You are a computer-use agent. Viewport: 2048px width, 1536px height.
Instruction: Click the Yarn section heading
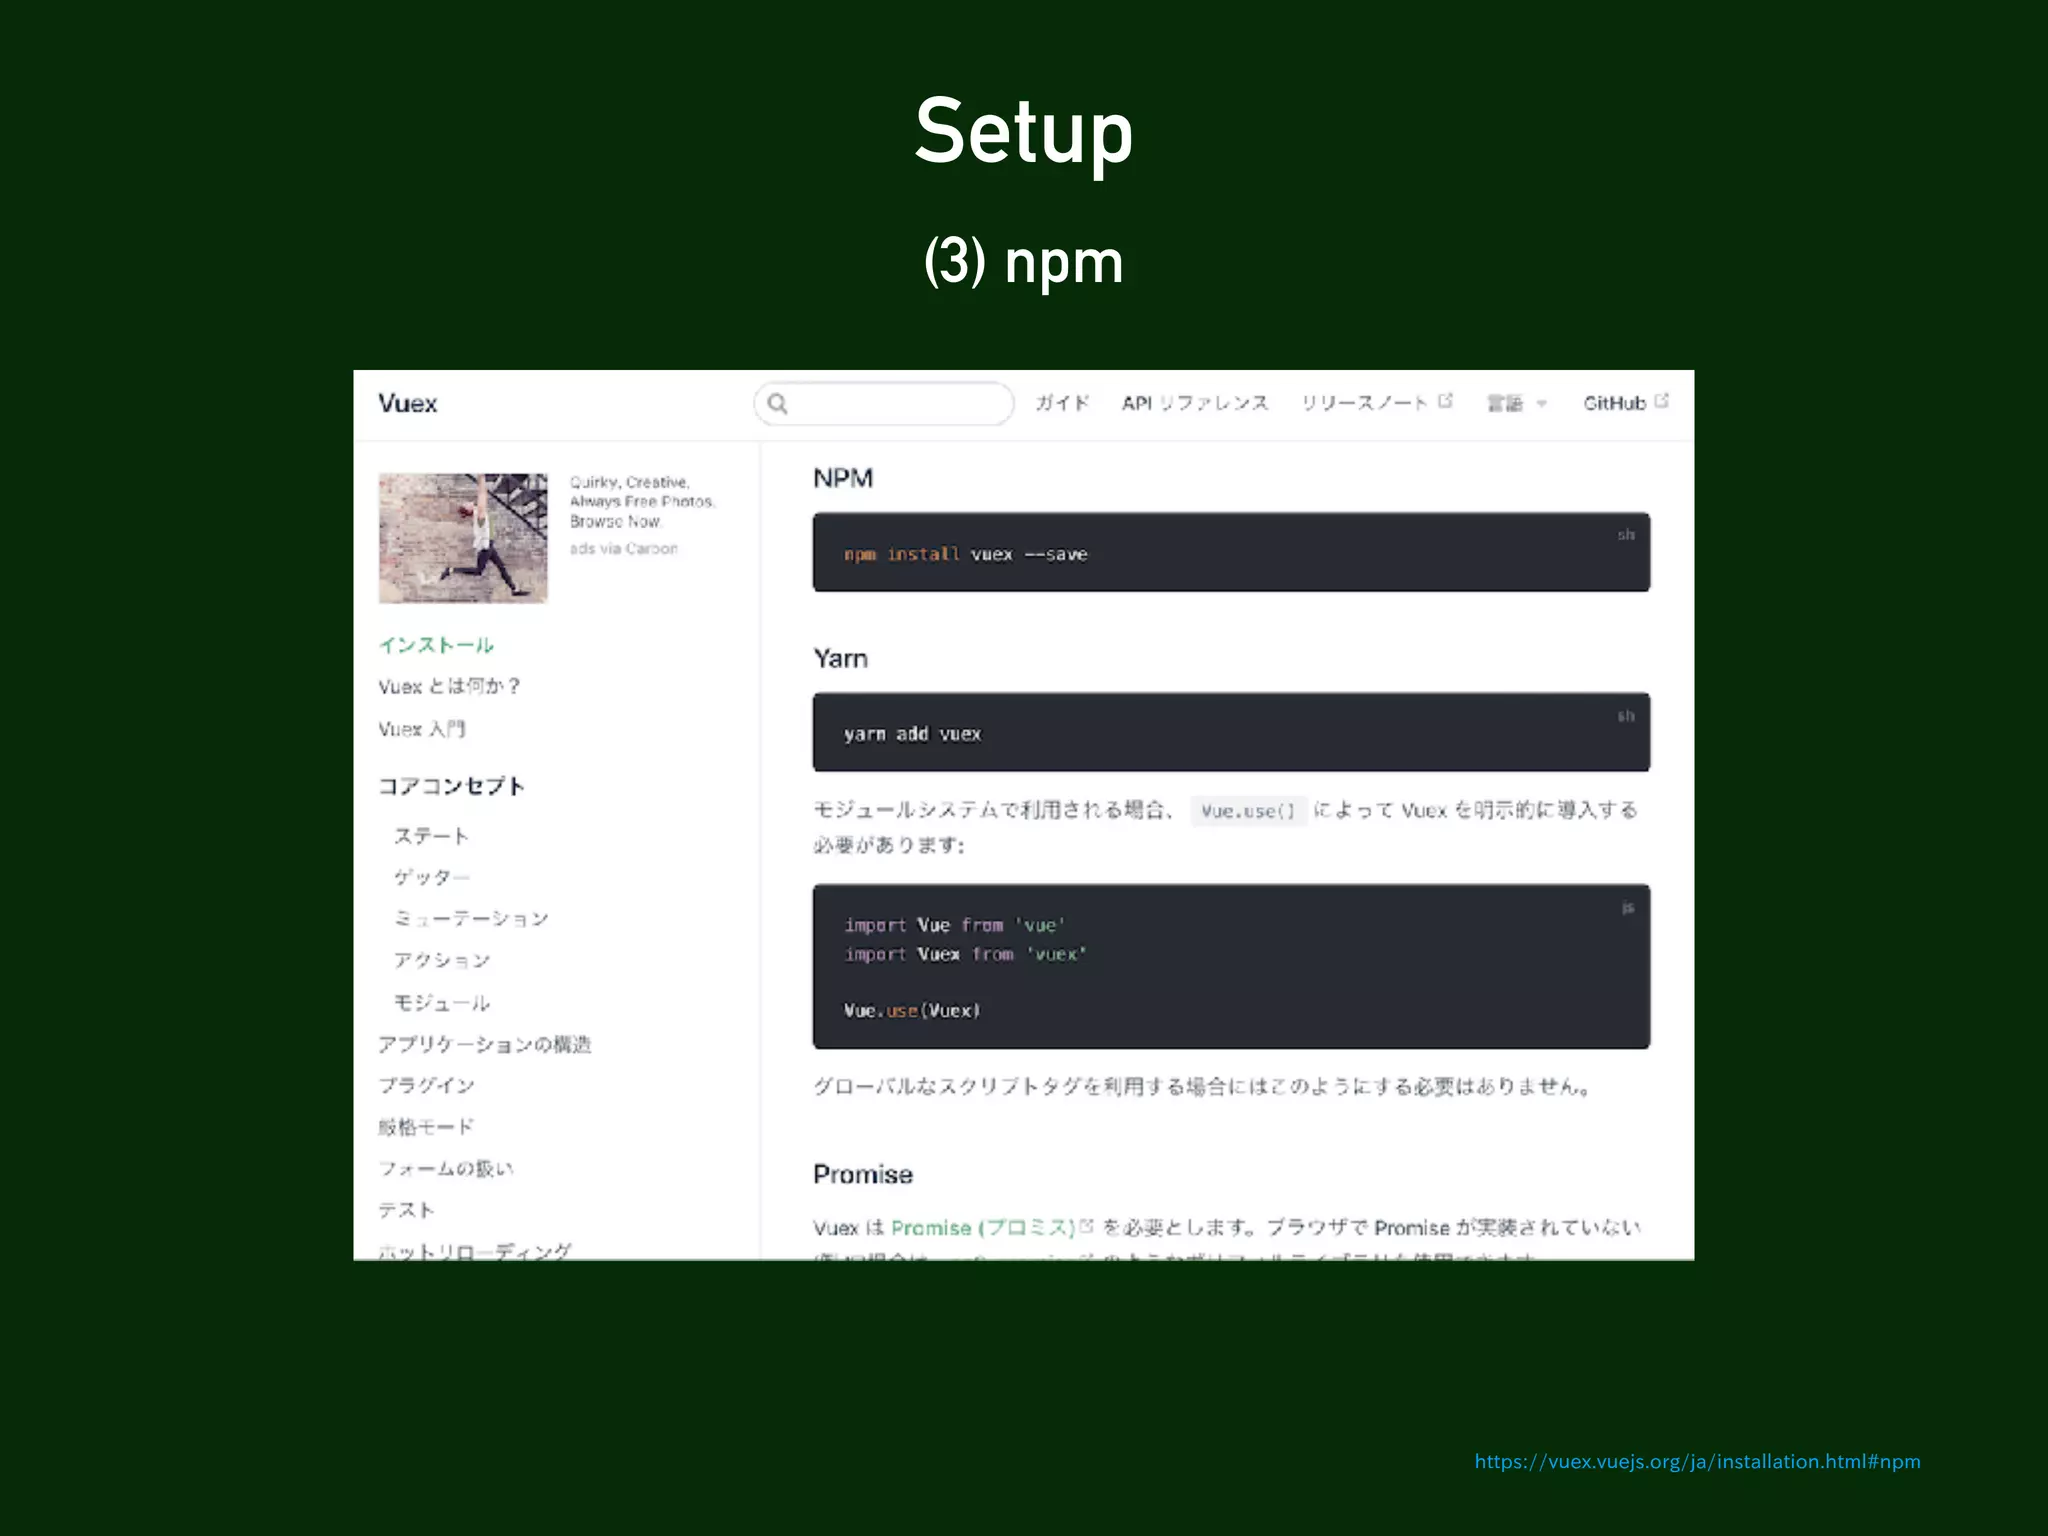(840, 658)
